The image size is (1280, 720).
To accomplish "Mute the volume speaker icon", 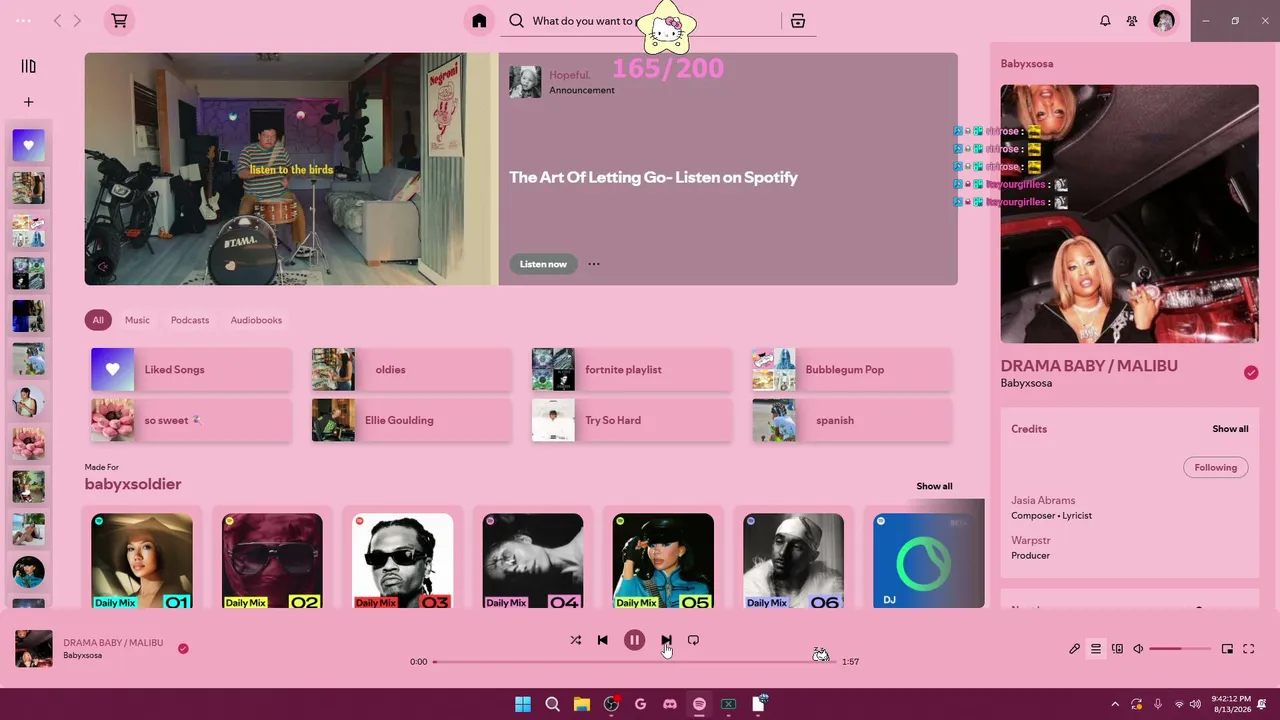I will 1138,649.
